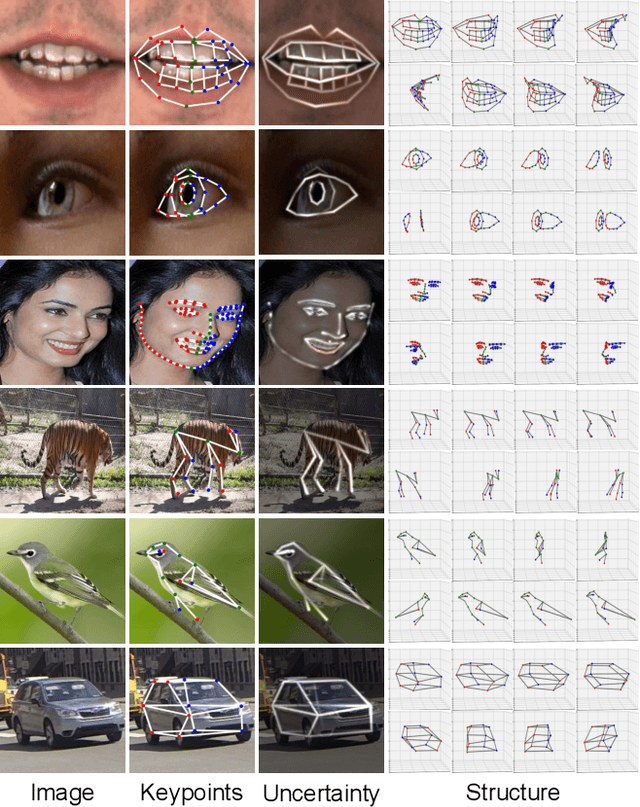Click the original tiger image
This screenshot has width=640, height=807.
[63, 451]
